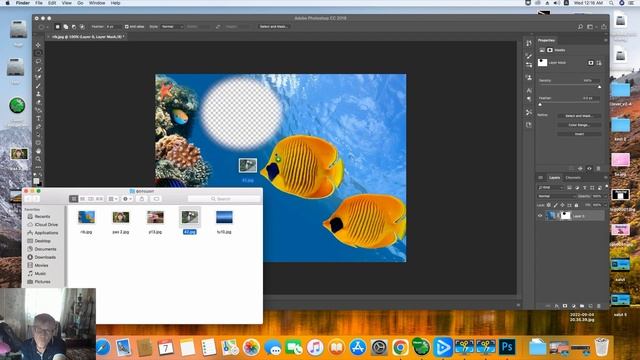Select the rib.jpg file thumbnail
This screenshot has width=640, height=360.
pyautogui.click(x=86, y=217)
